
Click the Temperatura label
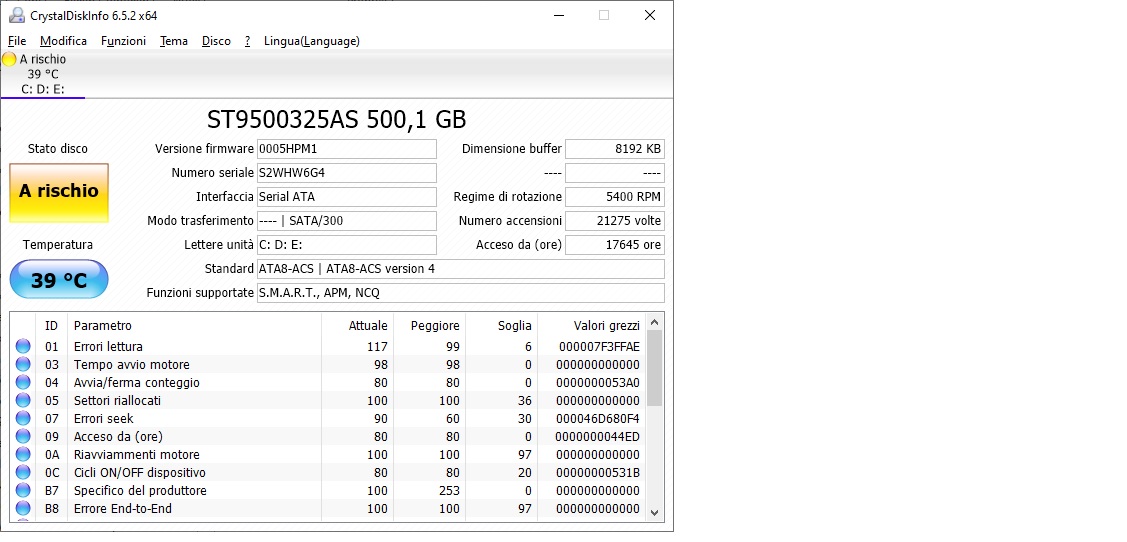pyautogui.click(x=58, y=244)
